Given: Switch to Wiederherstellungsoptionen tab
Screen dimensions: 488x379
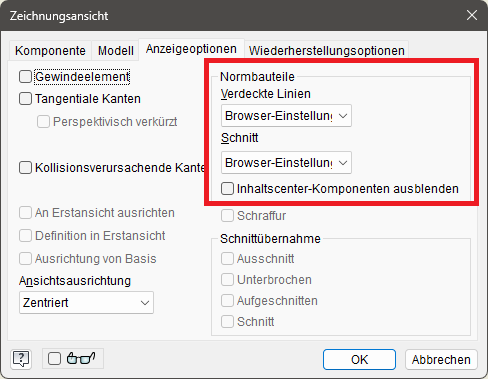Looking at the screenshot, I should coord(326,51).
